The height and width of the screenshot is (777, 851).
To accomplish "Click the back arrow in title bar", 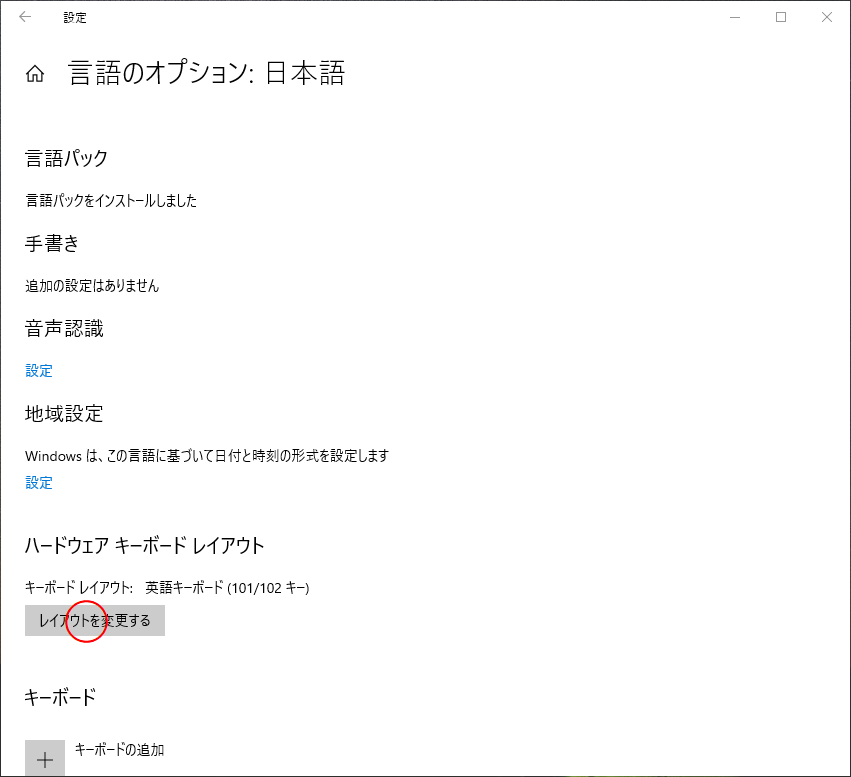I will pos(25,17).
